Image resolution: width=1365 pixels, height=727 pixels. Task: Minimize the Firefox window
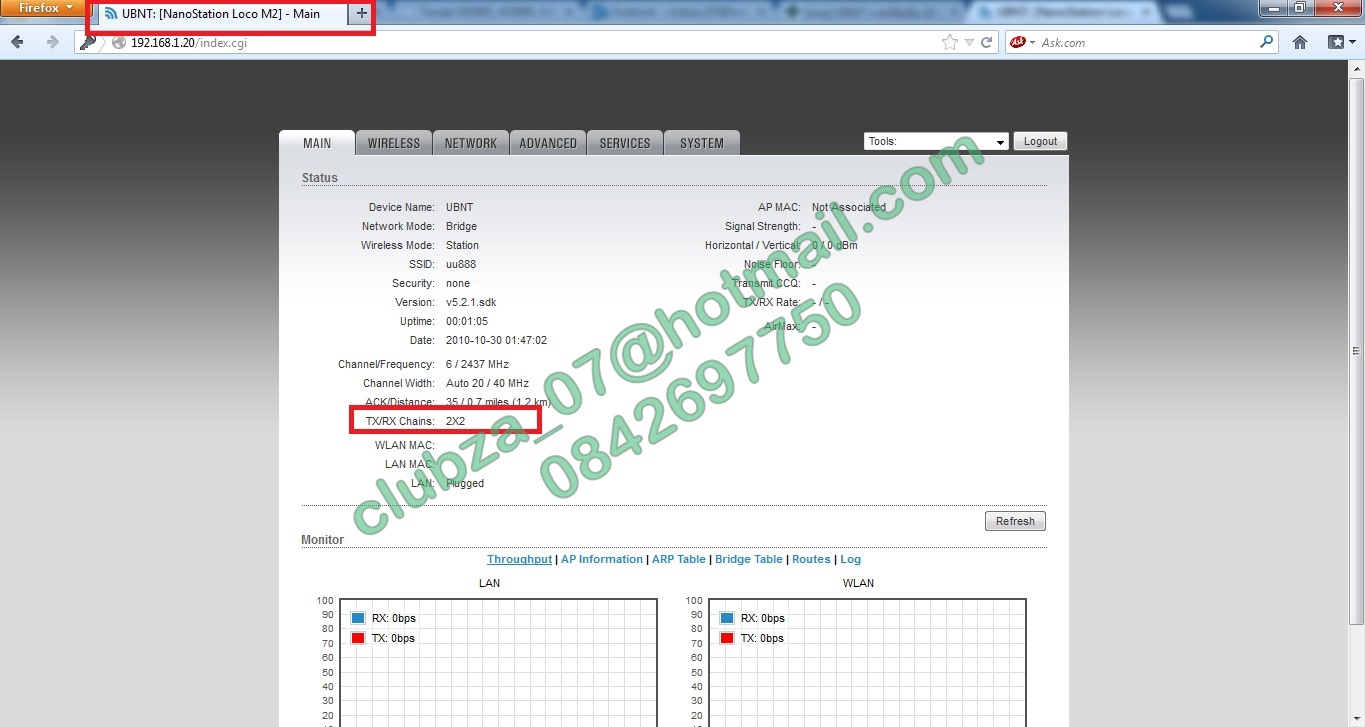click(1273, 8)
